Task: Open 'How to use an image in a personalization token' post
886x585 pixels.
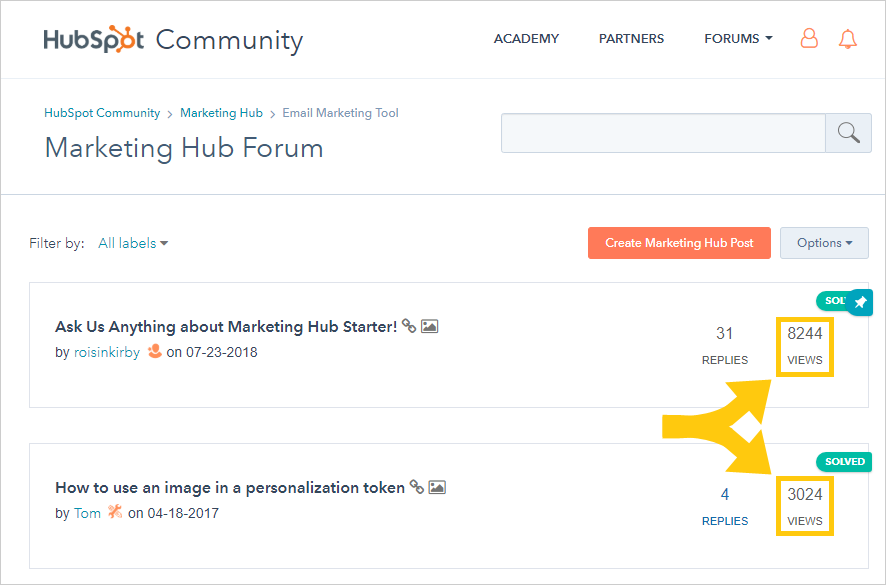Action: tap(230, 488)
